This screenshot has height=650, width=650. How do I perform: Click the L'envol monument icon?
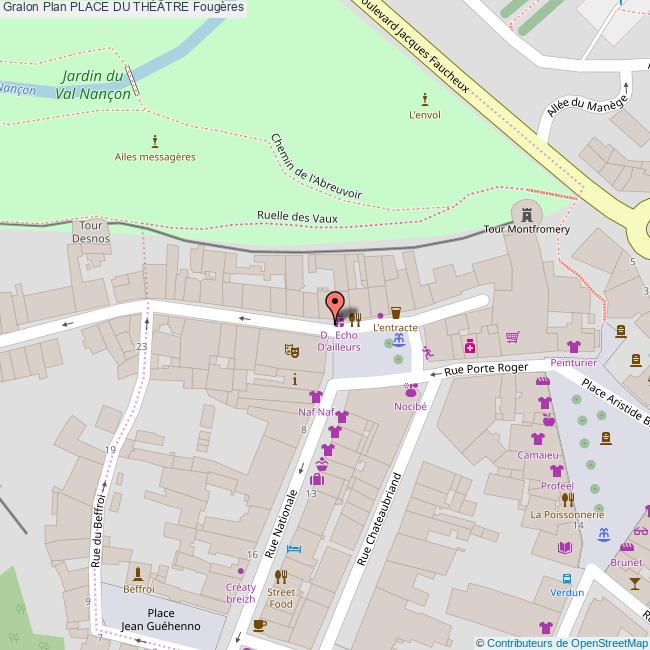[x=425, y=99]
